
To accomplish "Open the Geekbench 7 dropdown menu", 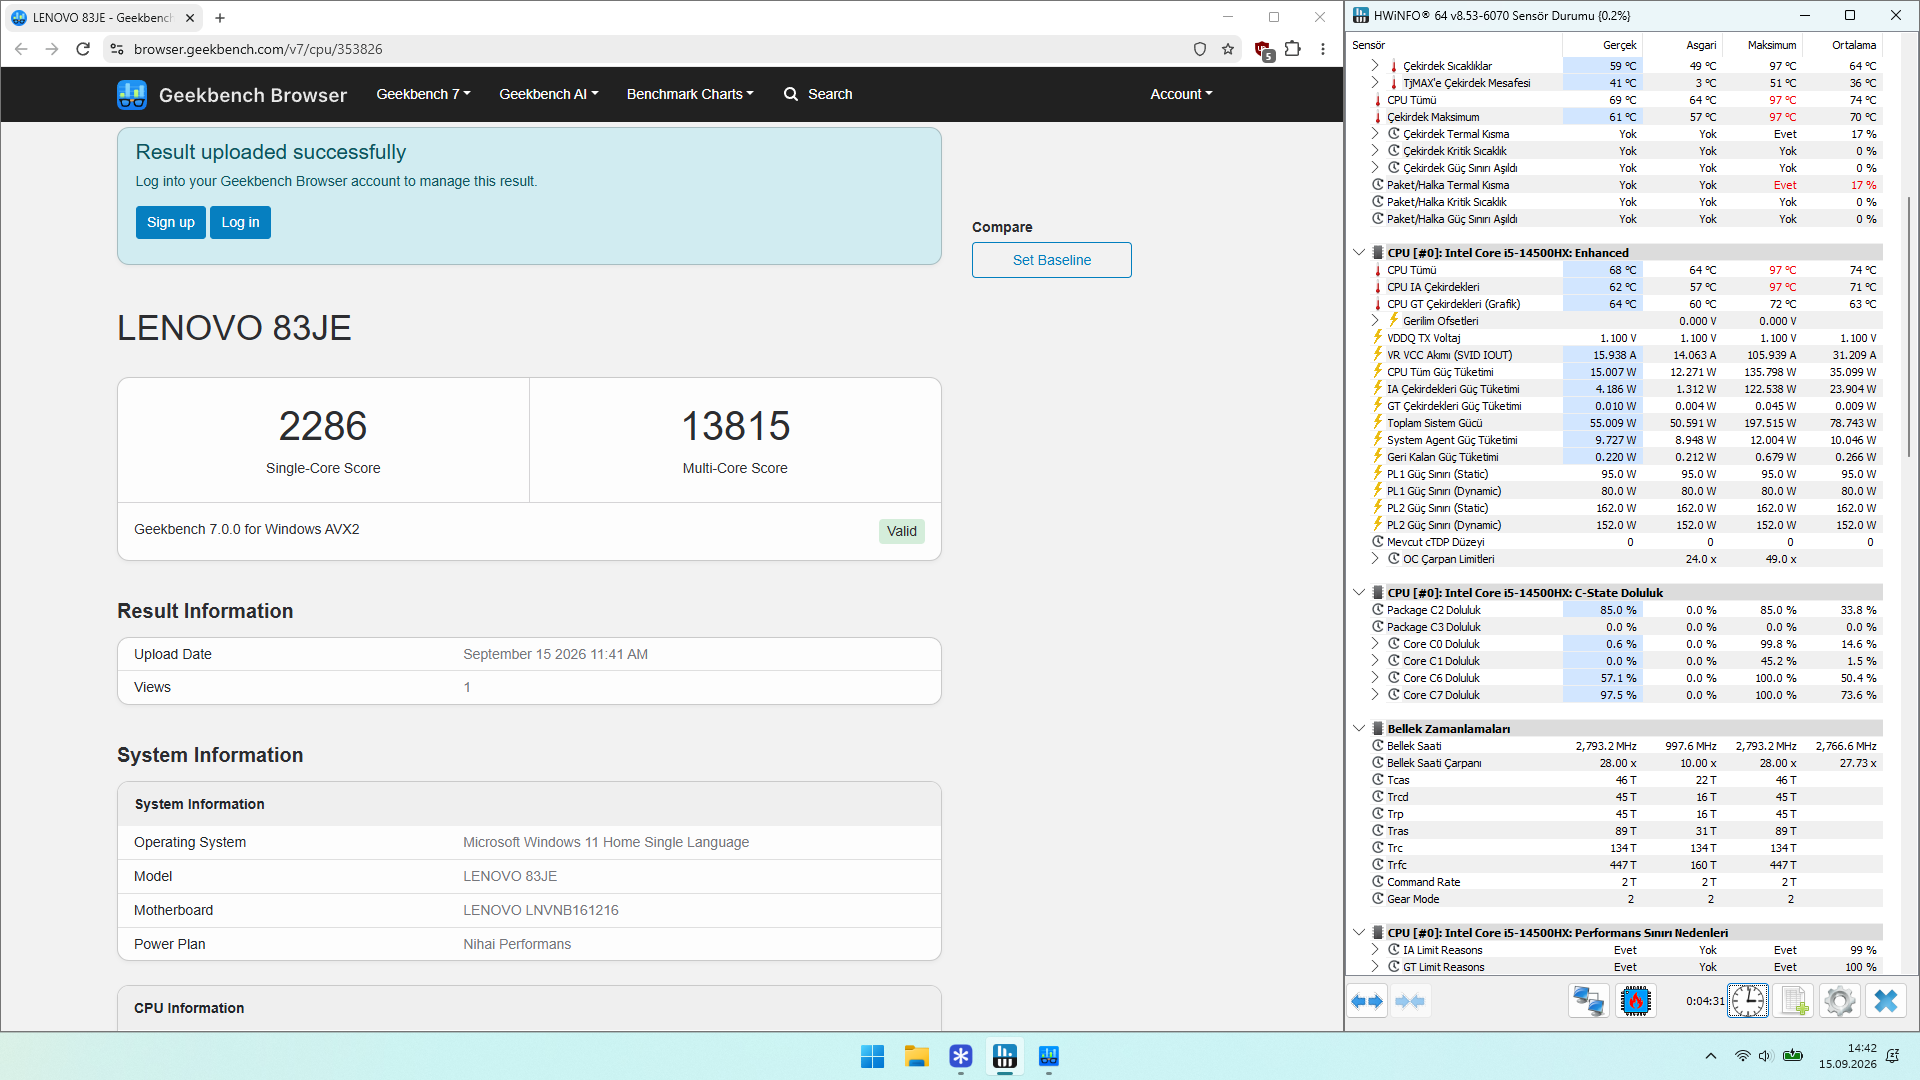I will [x=423, y=94].
